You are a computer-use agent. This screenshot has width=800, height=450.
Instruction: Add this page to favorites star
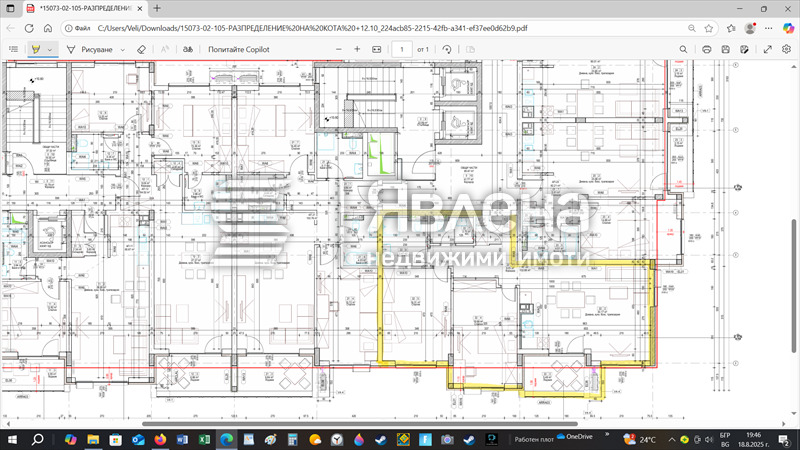709,29
